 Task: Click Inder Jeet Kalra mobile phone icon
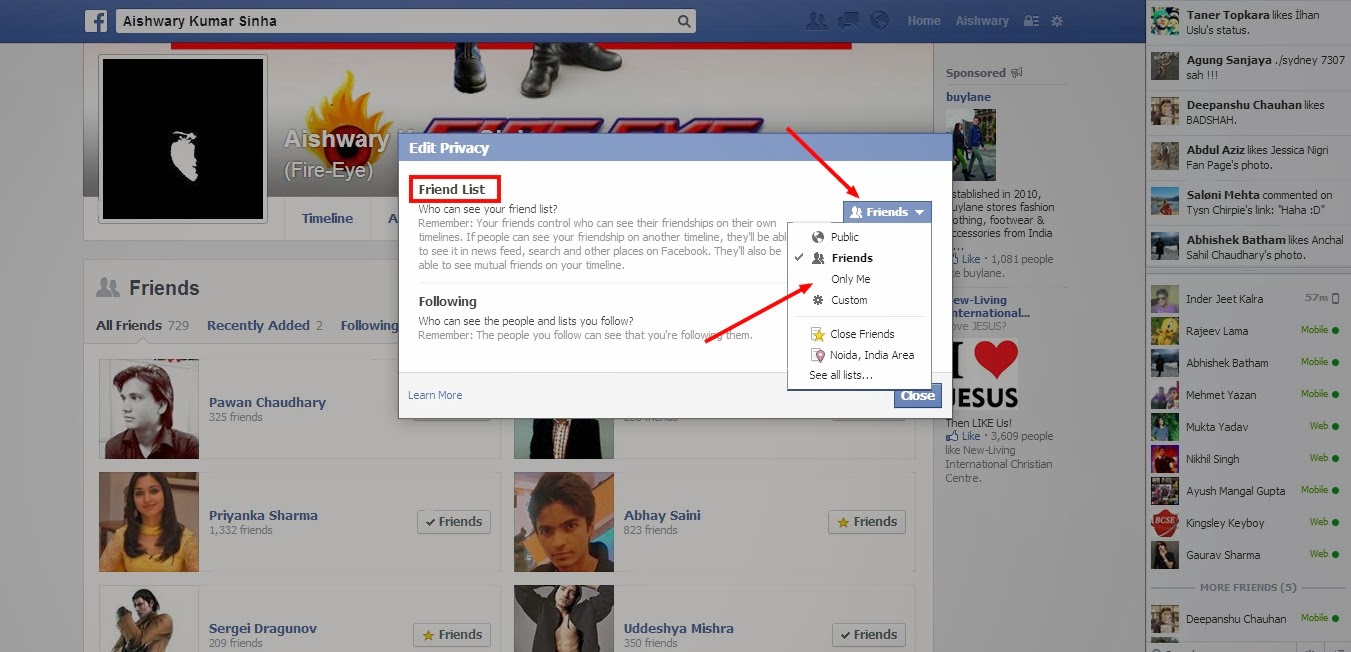coord(1335,298)
